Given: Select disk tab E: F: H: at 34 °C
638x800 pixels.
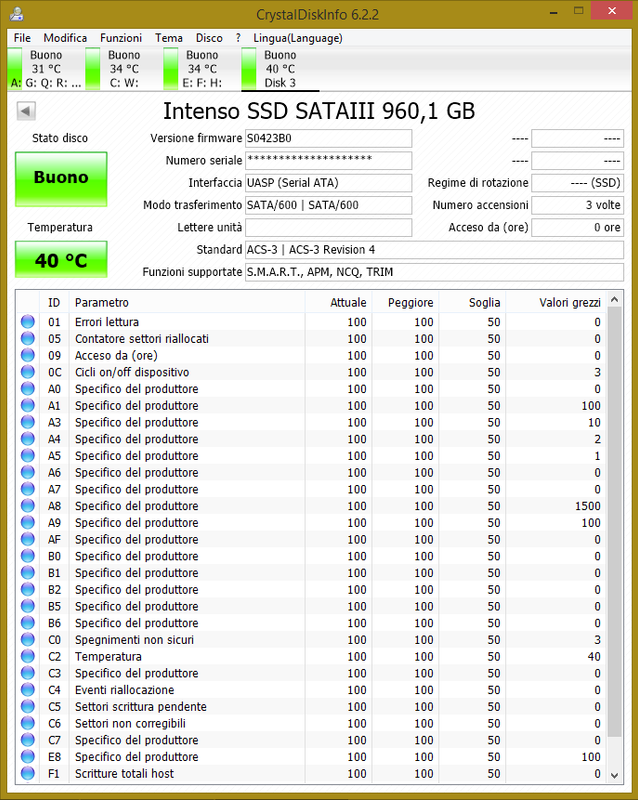Looking at the screenshot, I should [202, 69].
